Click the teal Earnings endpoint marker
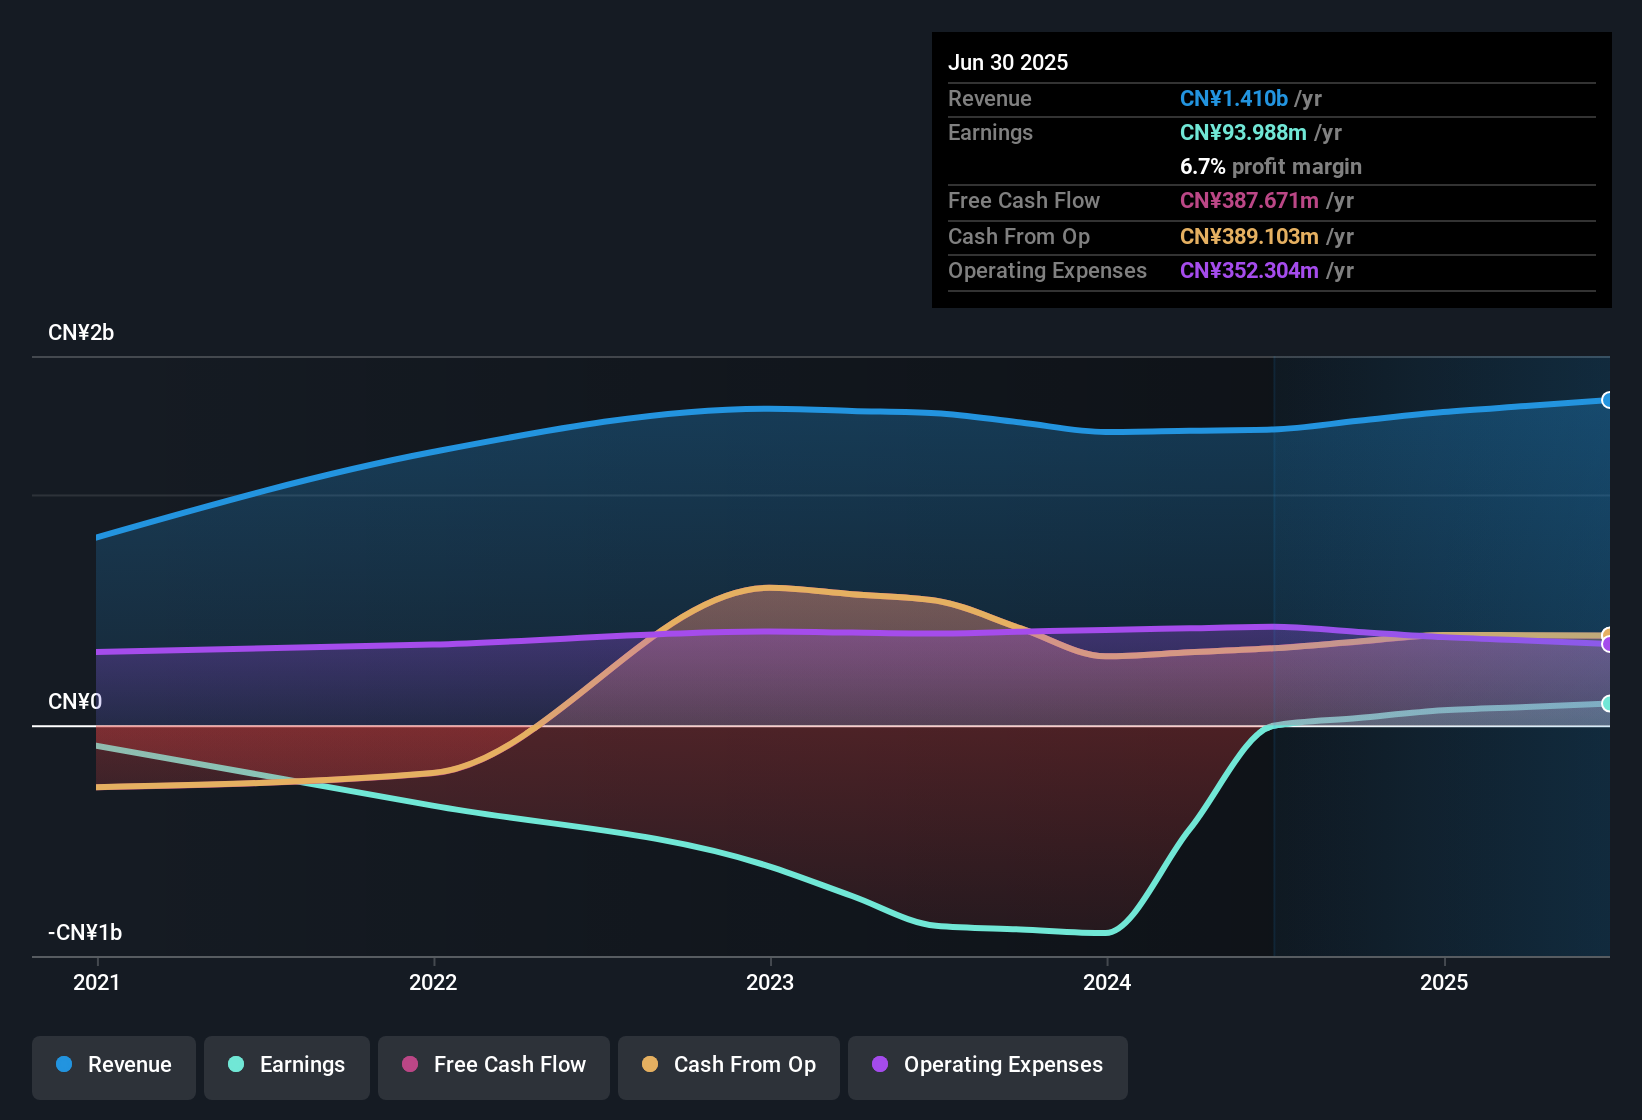Screen dimensions: 1642x1120 [x=1607, y=704]
